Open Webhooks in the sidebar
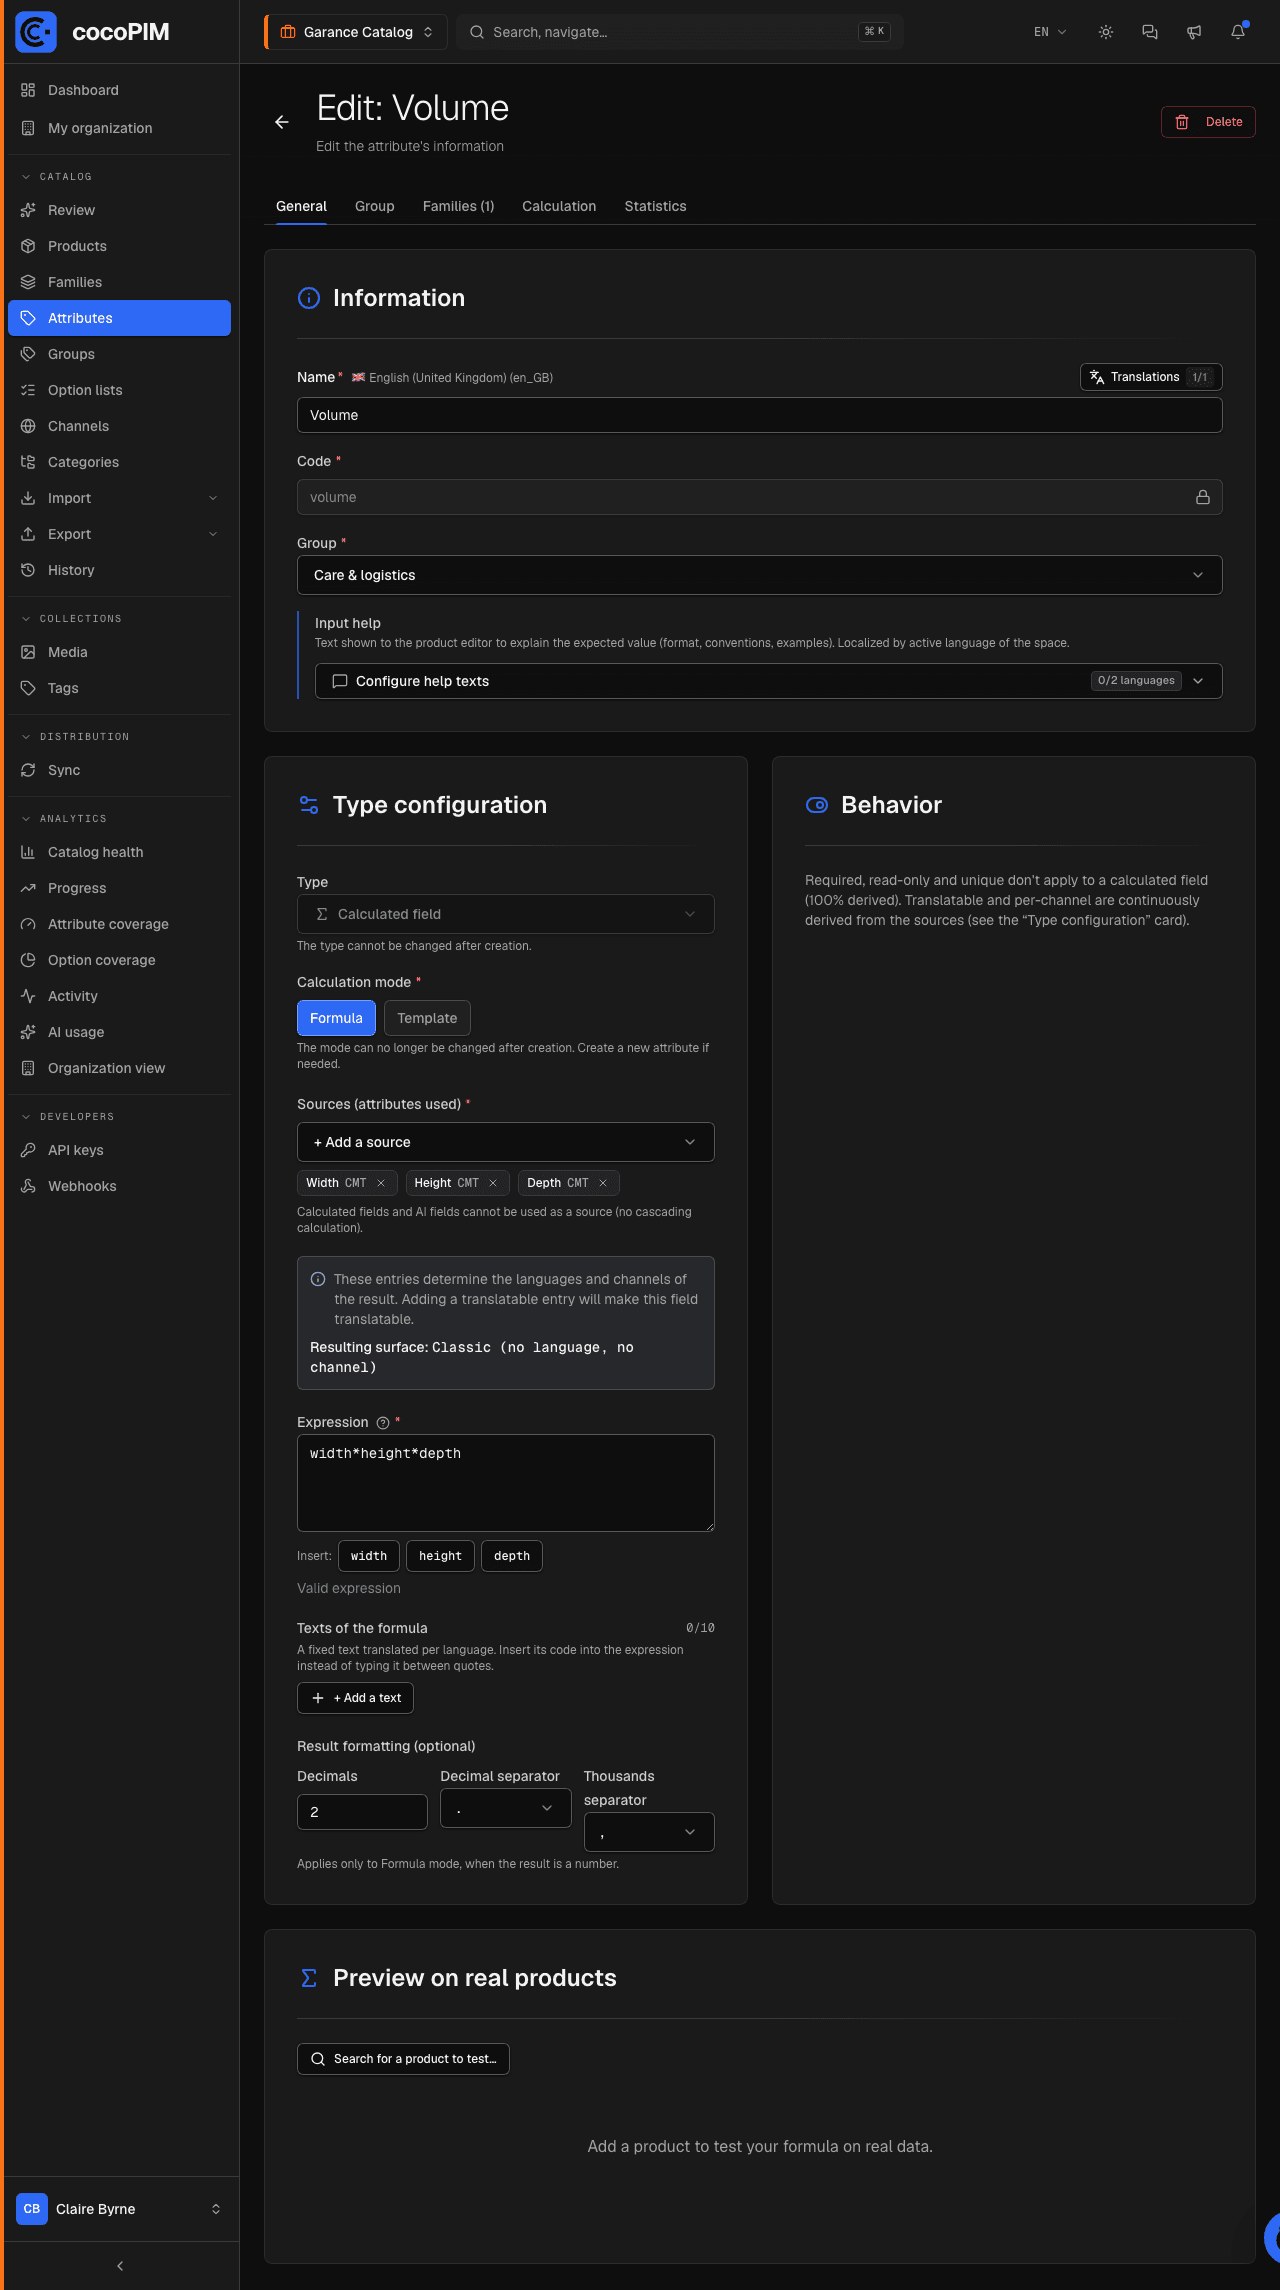1280x2290 pixels. point(120,1186)
